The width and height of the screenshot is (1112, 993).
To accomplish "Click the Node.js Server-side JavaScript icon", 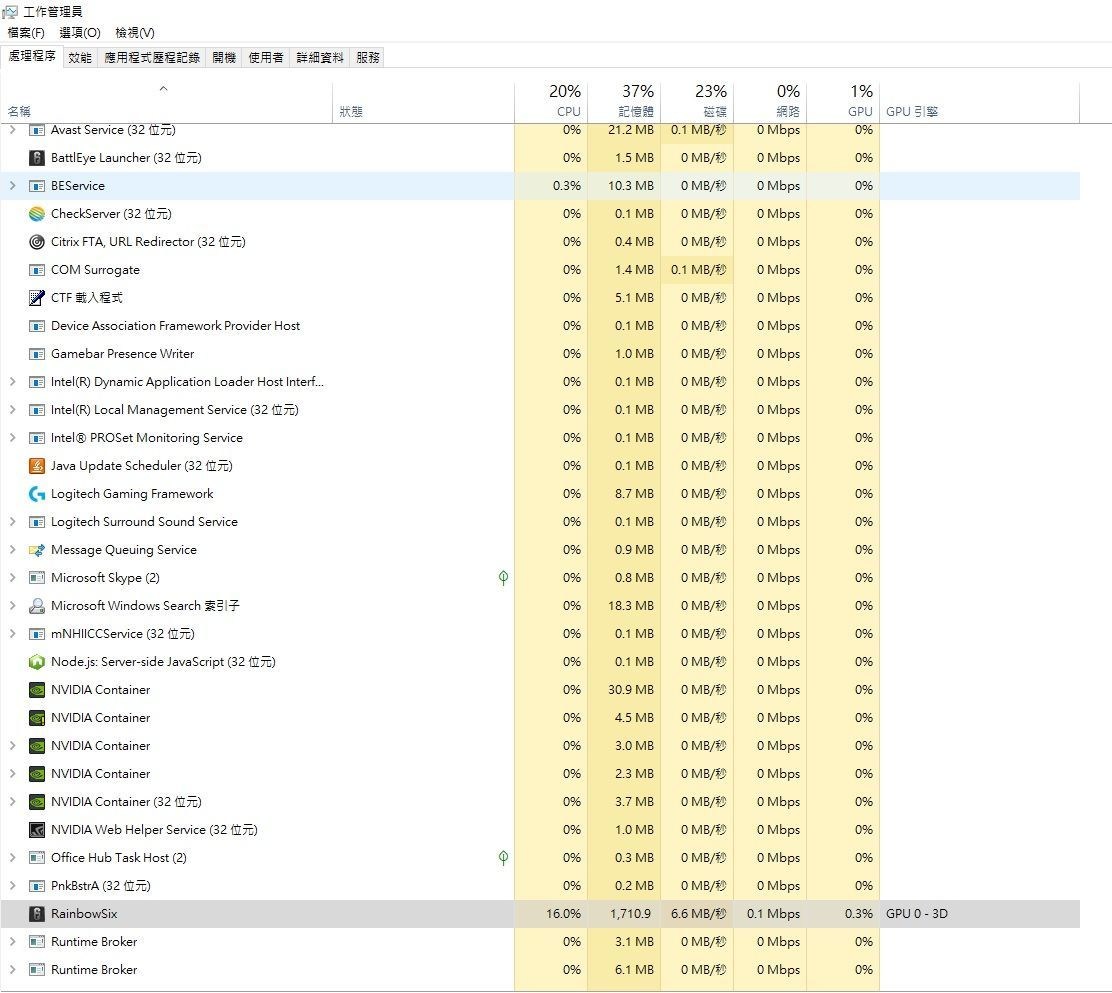I will click(37, 662).
